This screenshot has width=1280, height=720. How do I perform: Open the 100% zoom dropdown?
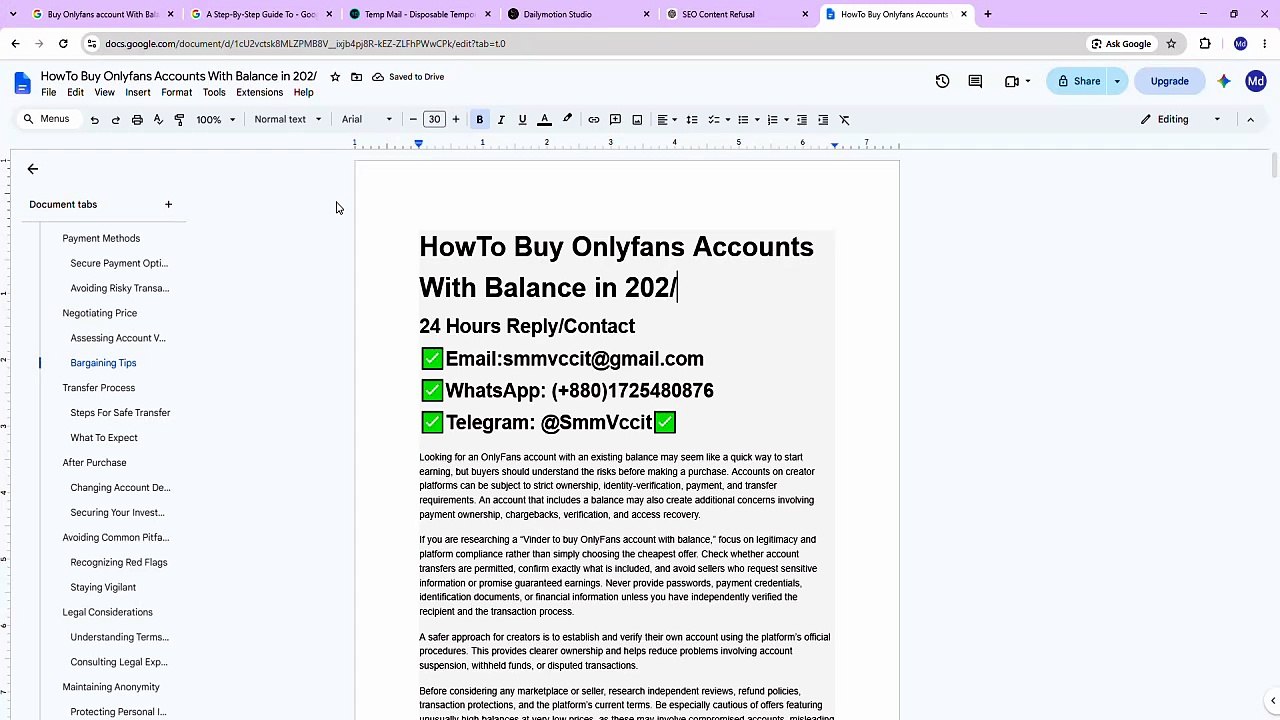(215, 120)
